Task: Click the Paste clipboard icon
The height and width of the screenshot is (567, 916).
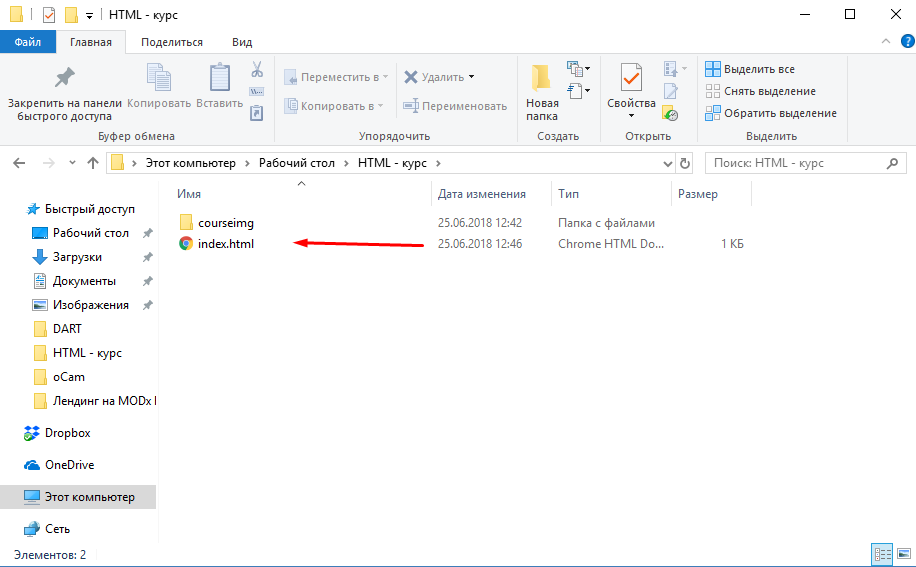Action: click(220, 78)
